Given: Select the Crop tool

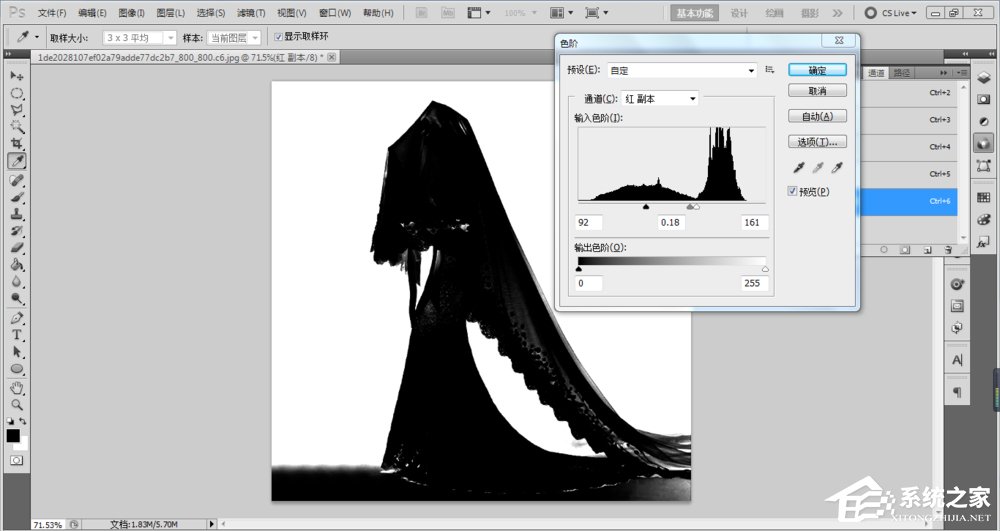Looking at the screenshot, I should (17, 144).
